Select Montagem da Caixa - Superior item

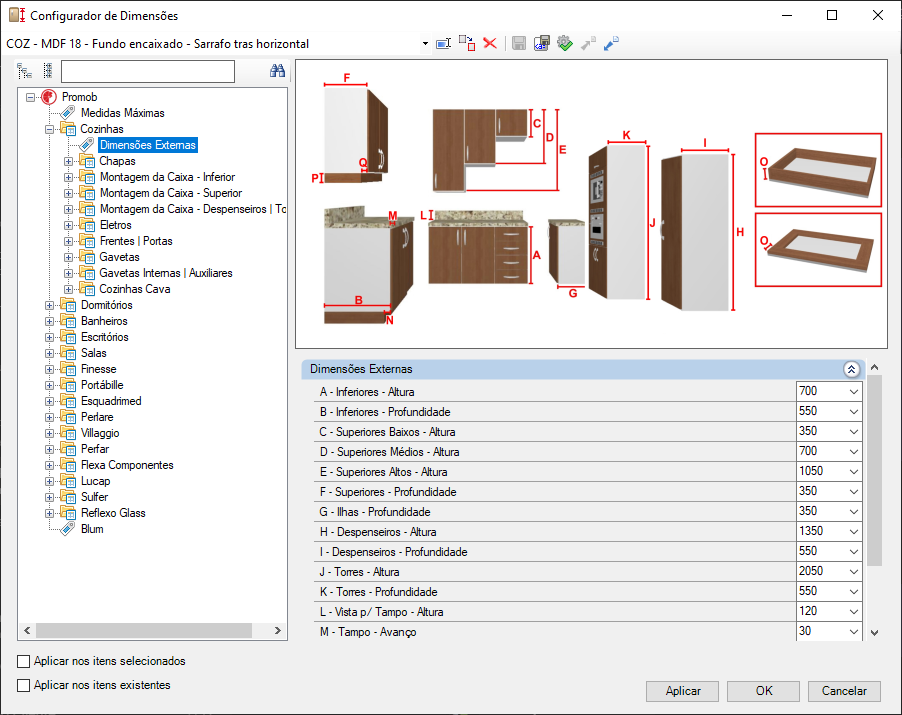(171, 193)
